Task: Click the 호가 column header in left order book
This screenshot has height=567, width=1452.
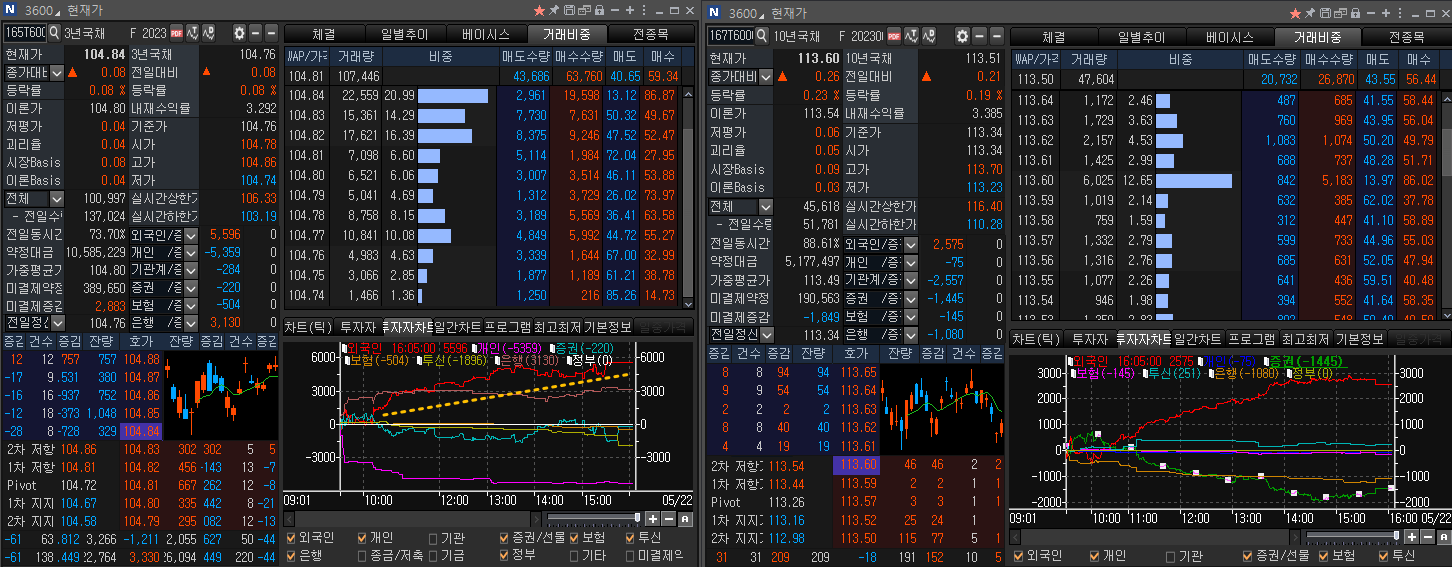Action: click(x=140, y=342)
